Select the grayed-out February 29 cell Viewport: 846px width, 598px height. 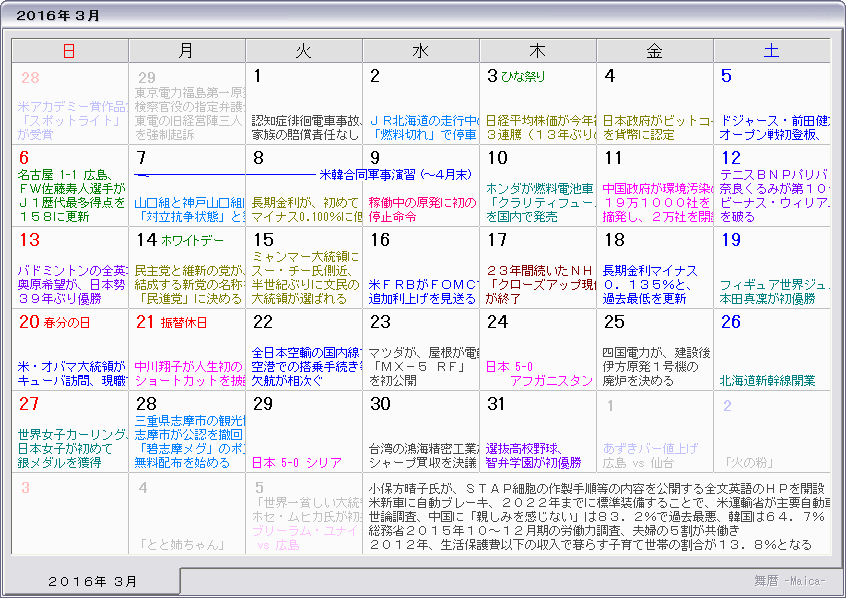(187, 104)
